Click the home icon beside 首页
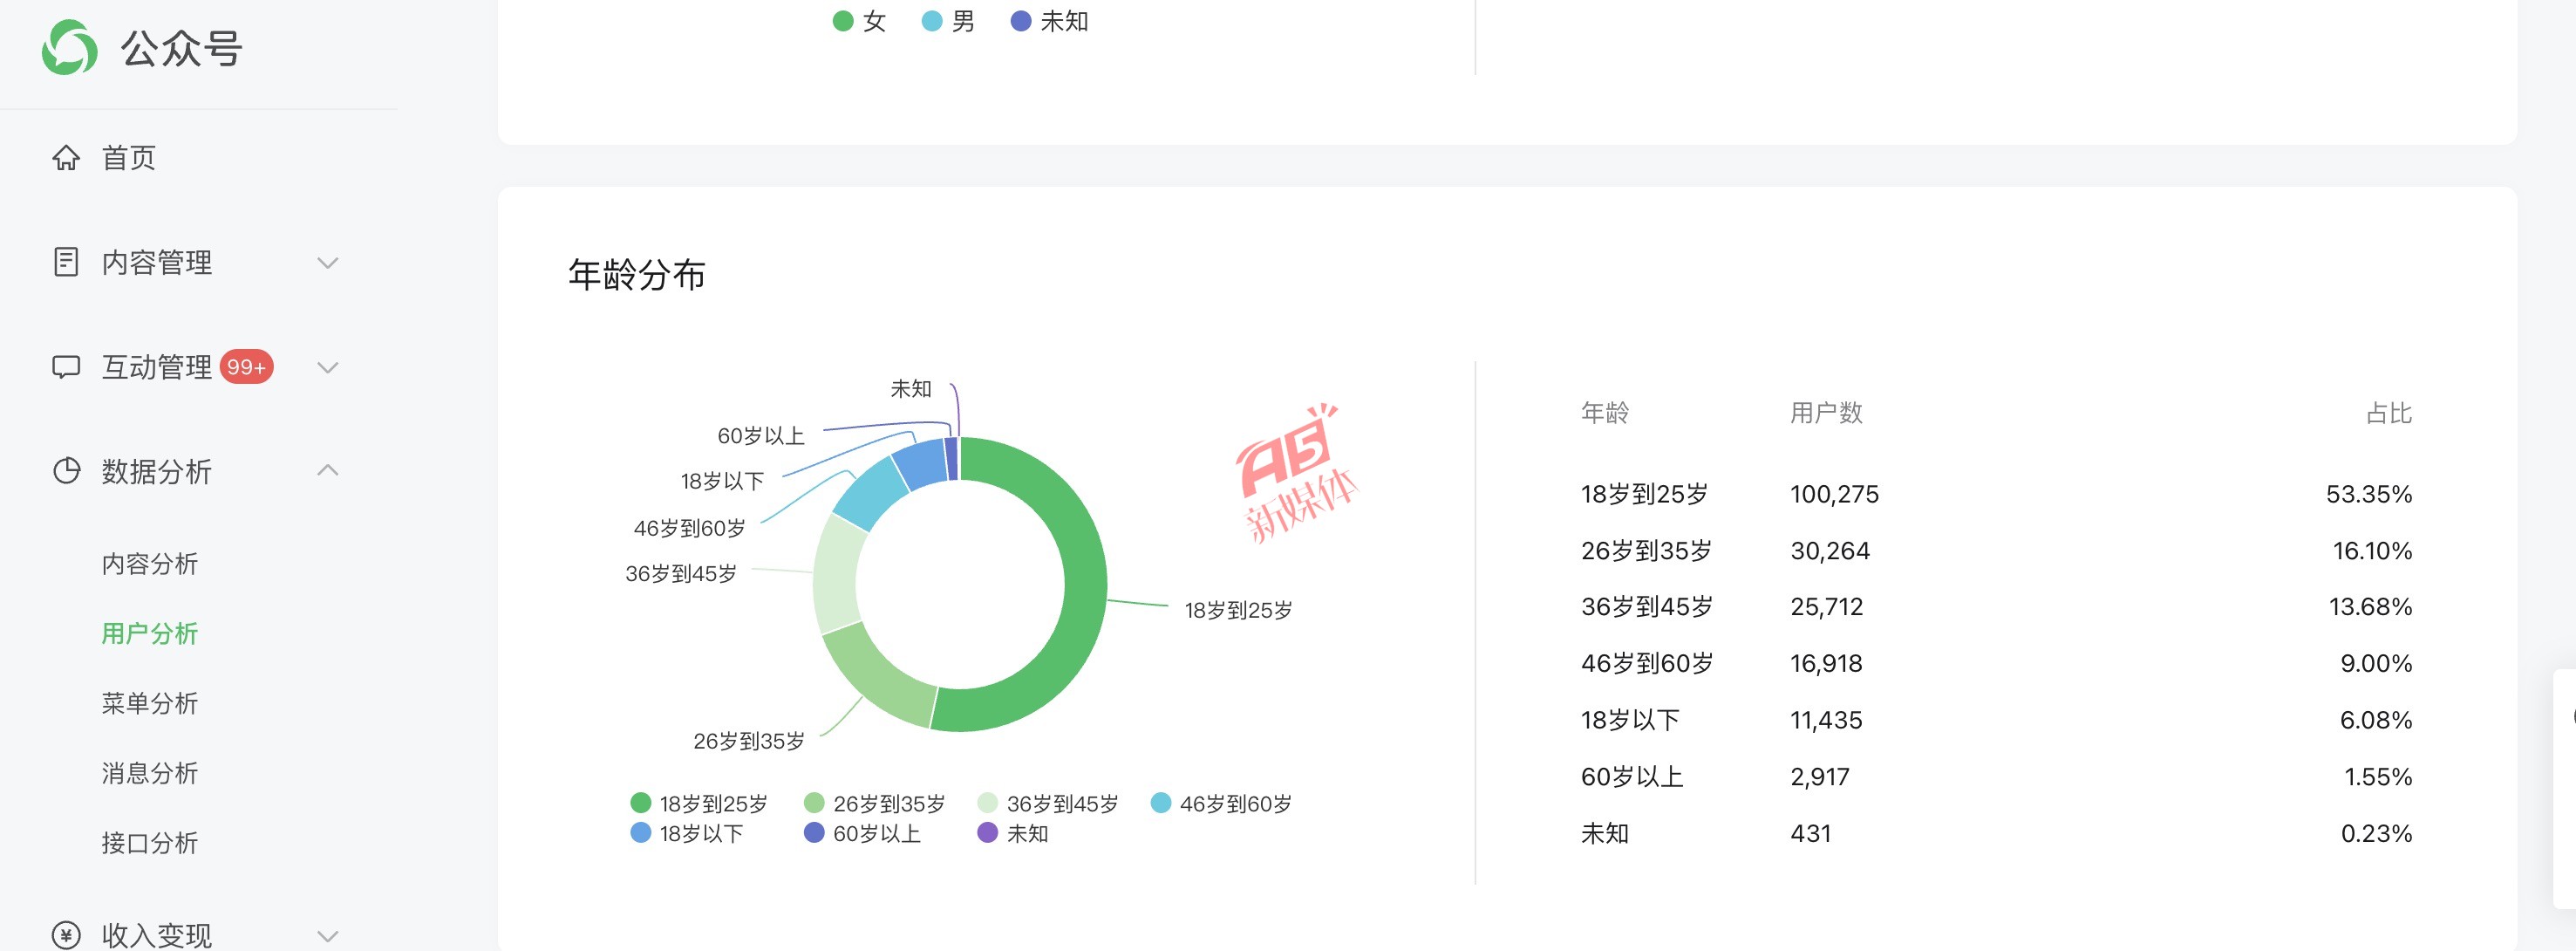2576x951 pixels. (x=66, y=158)
